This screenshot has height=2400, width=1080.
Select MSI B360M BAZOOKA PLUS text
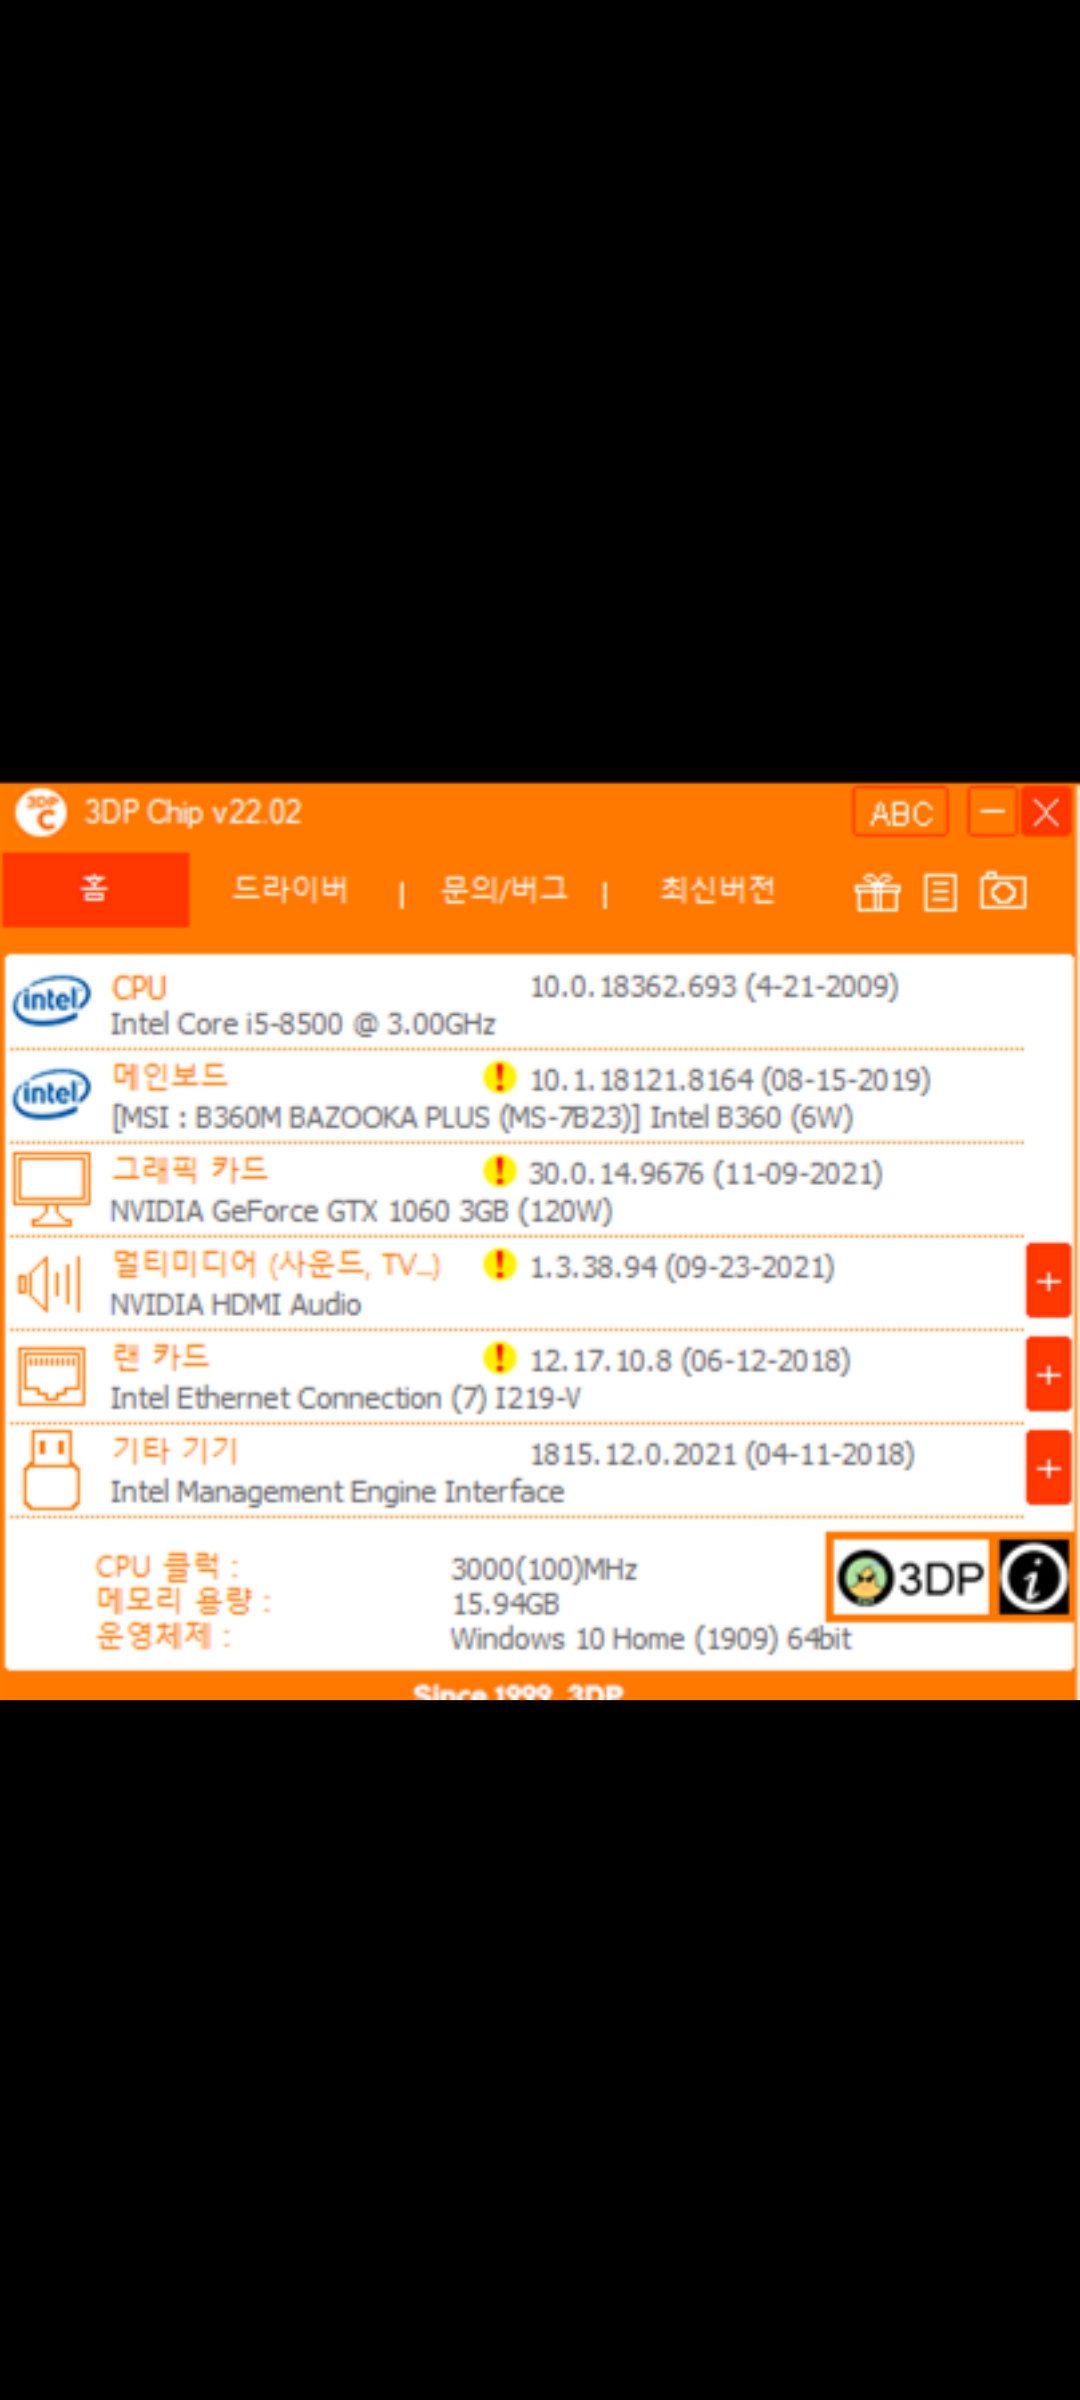(482, 1118)
